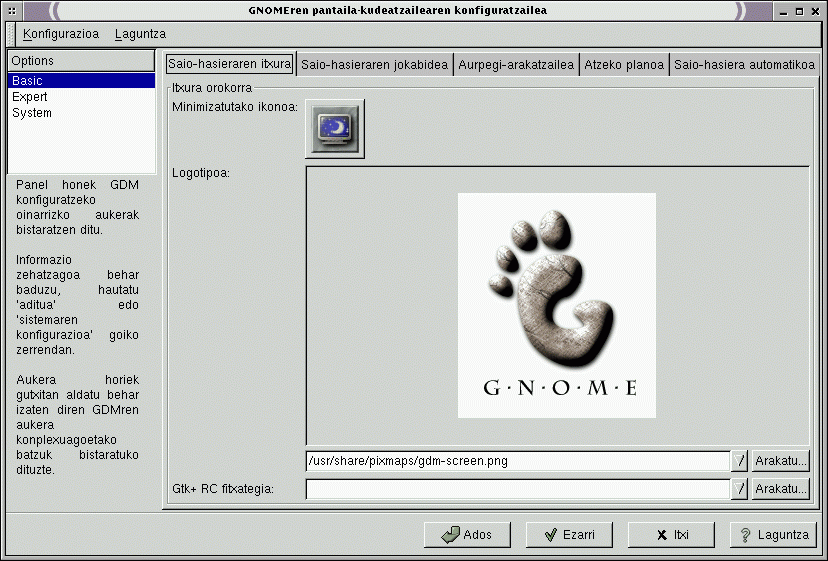
Task: Click the minimized icon chooser button
Action: click(335, 128)
